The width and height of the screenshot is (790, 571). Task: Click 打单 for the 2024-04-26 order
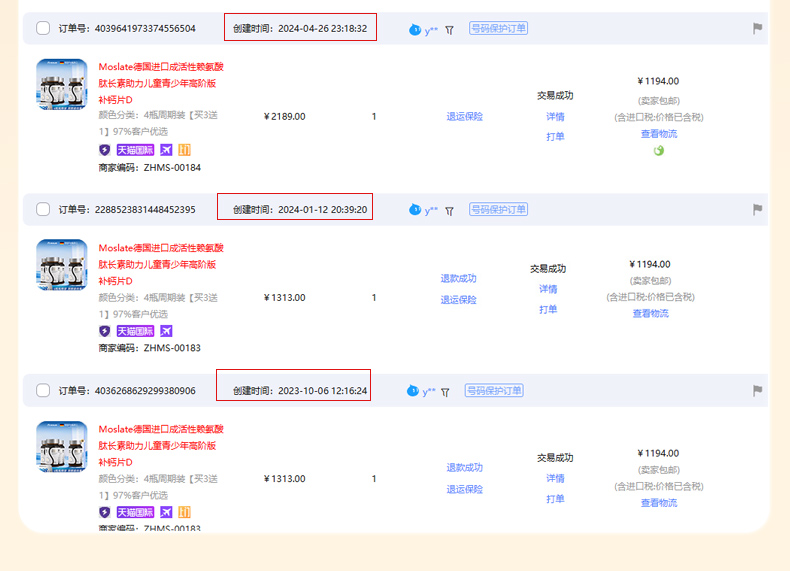[555, 137]
